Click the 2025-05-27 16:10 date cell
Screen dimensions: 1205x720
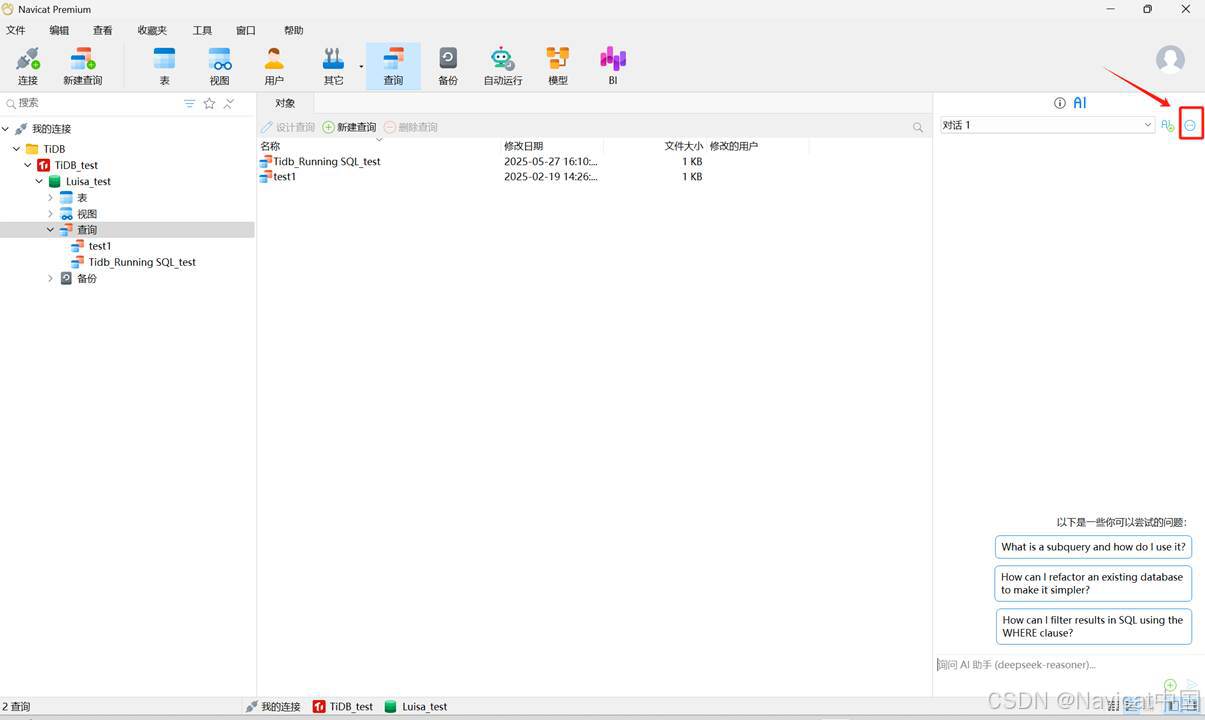click(x=550, y=161)
